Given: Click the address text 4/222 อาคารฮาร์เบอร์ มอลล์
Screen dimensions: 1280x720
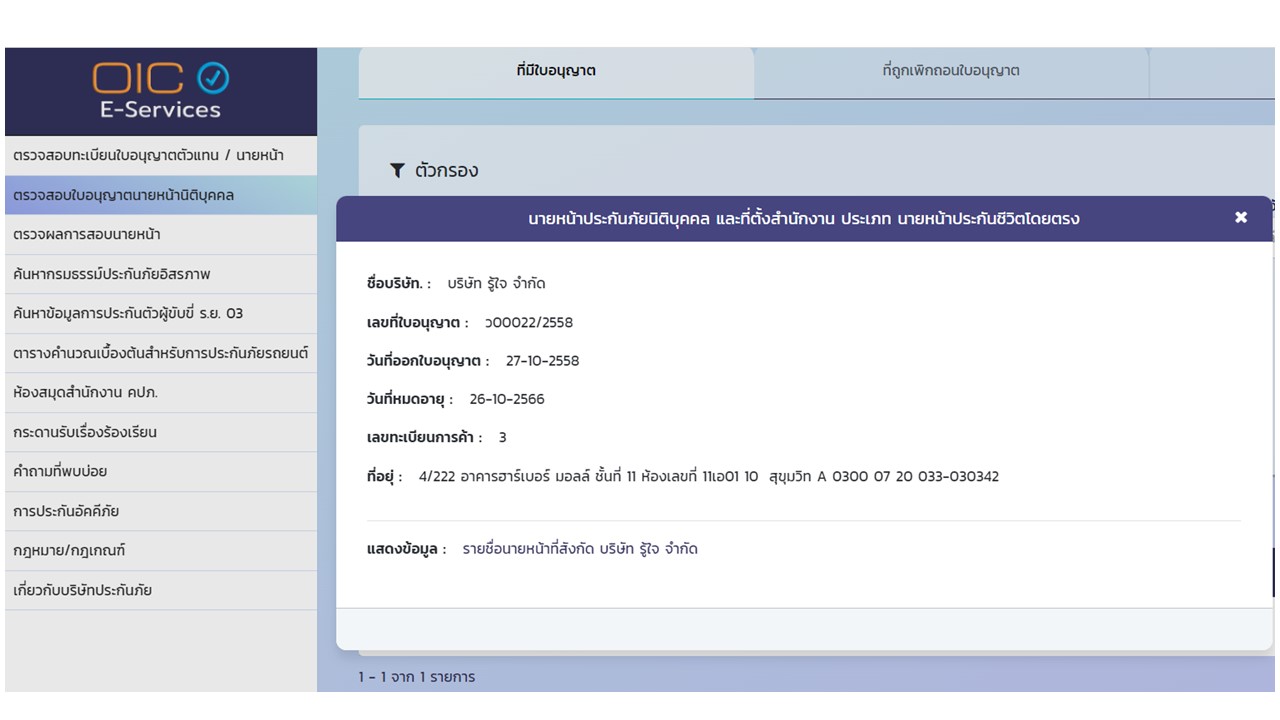Looking at the screenshot, I should click(x=709, y=477).
